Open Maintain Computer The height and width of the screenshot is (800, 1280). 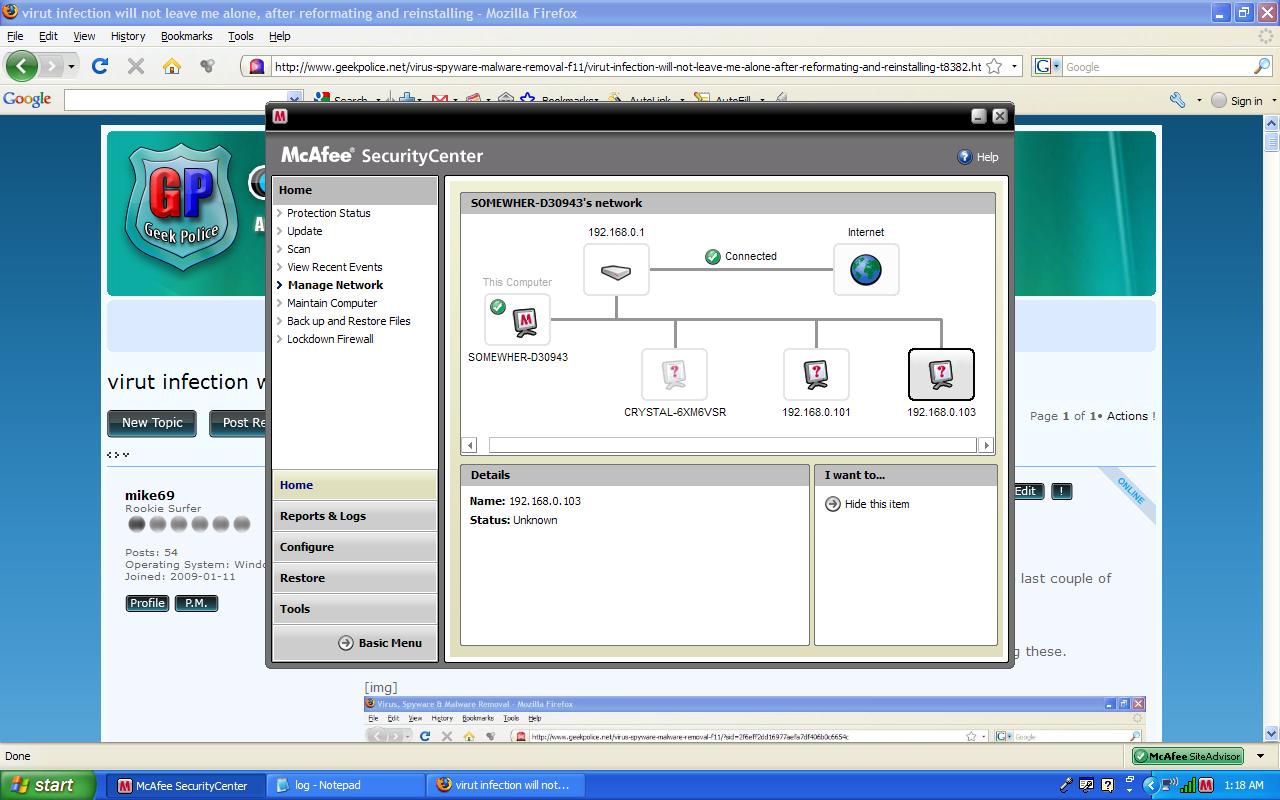pyautogui.click(x=332, y=303)
